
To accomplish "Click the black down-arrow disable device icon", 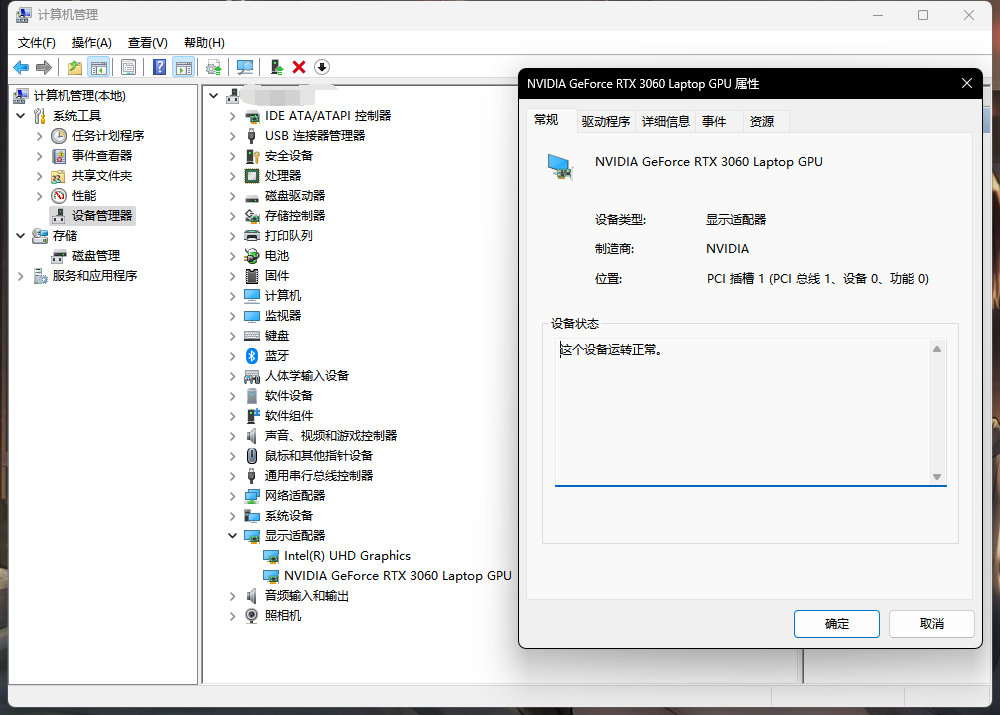I will click(321, 67).
